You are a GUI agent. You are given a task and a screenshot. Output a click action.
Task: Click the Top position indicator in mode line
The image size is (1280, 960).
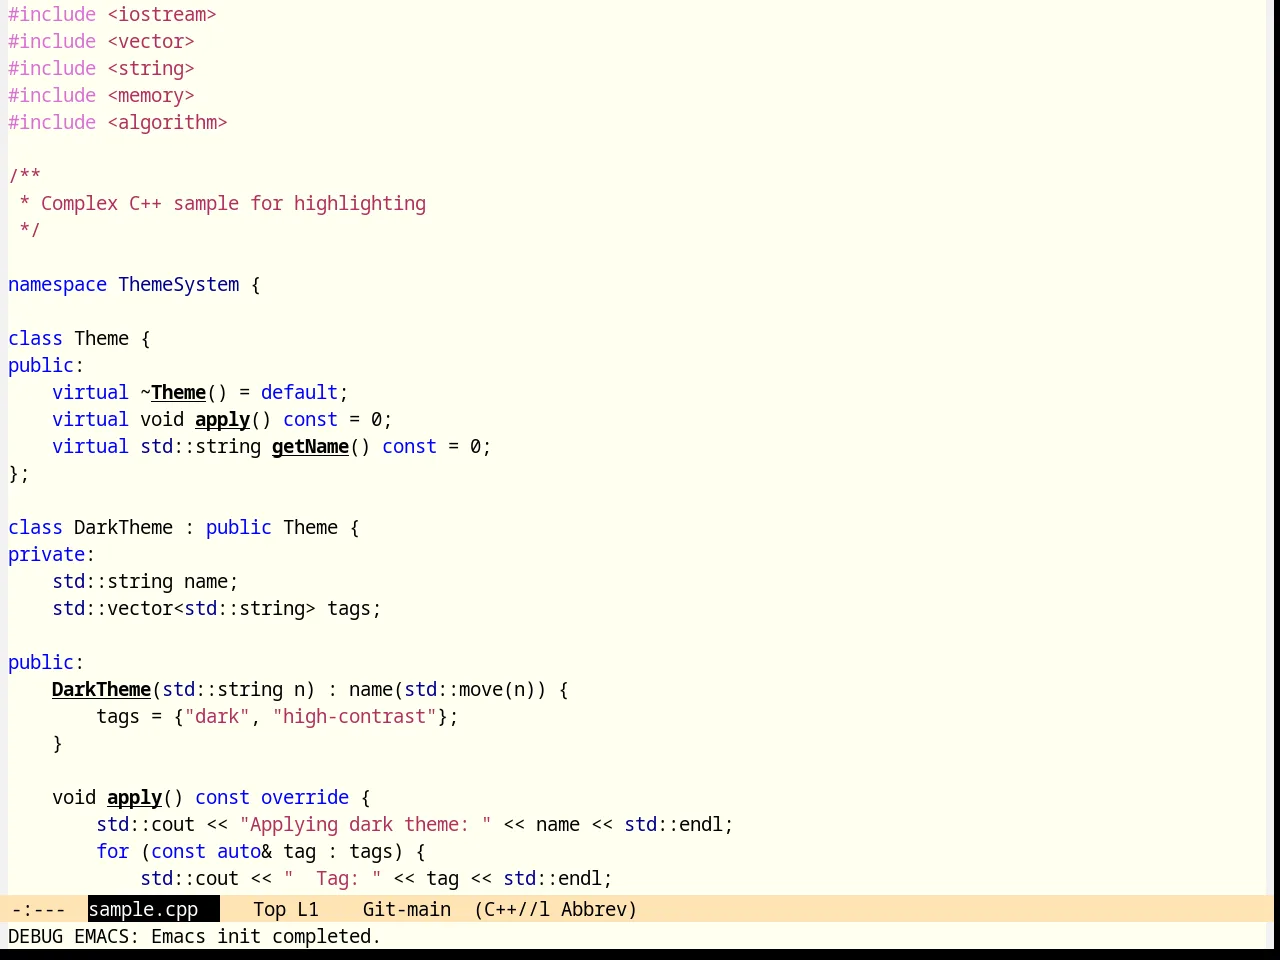[269, 909]
